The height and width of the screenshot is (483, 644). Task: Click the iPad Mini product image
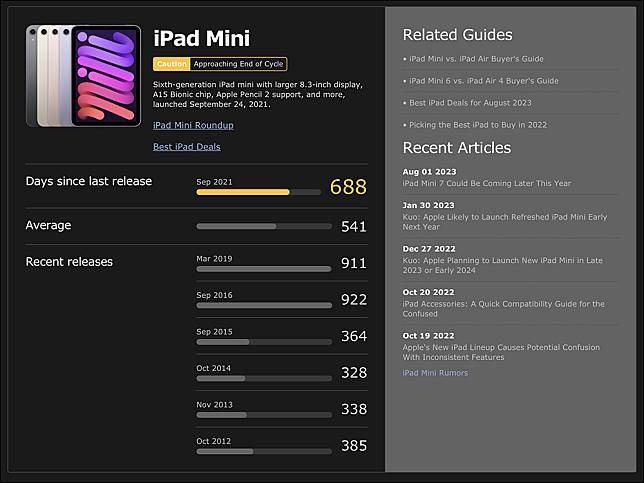[83, 76]
